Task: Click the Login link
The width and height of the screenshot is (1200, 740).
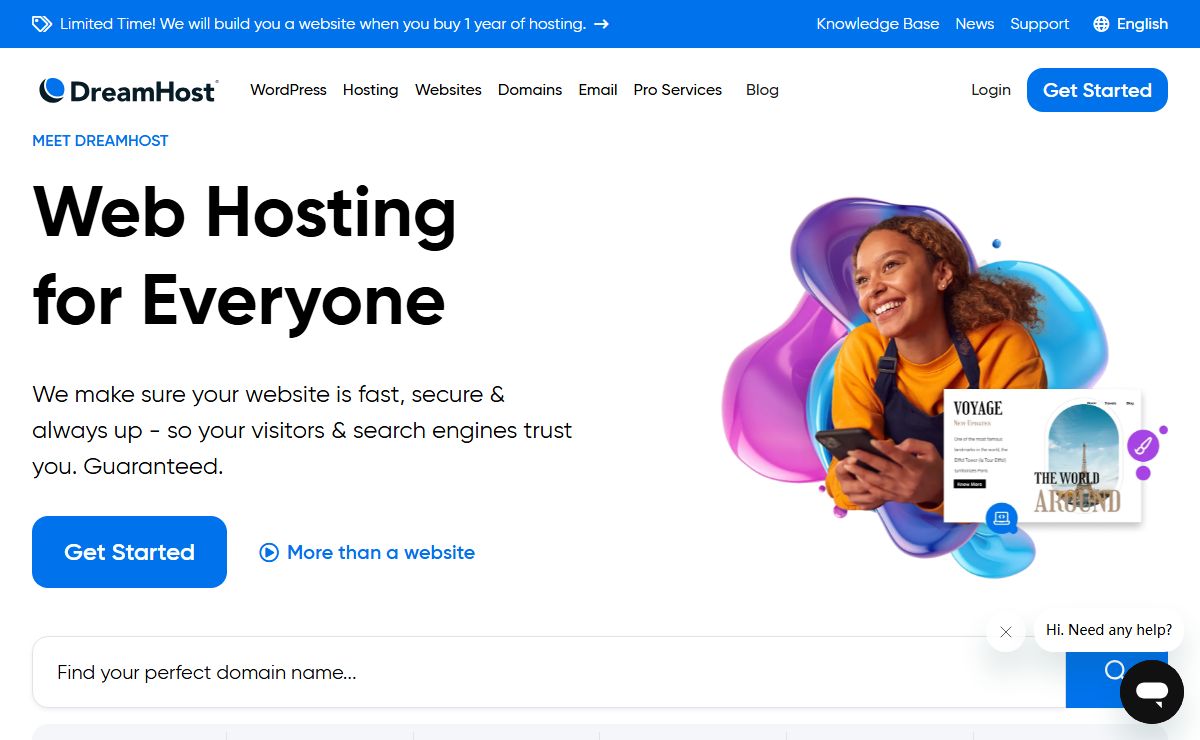Action: coord(990,90)
